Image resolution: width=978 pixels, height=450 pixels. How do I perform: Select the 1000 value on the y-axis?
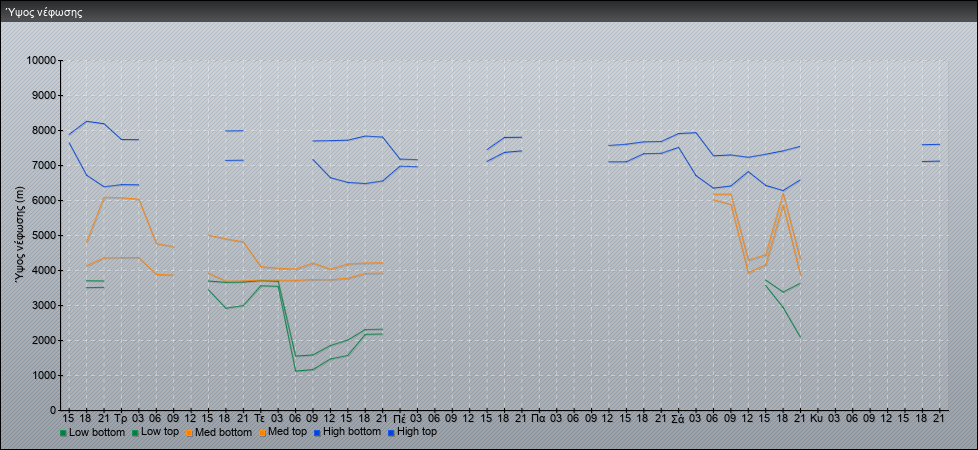click(x=44, y=375)
